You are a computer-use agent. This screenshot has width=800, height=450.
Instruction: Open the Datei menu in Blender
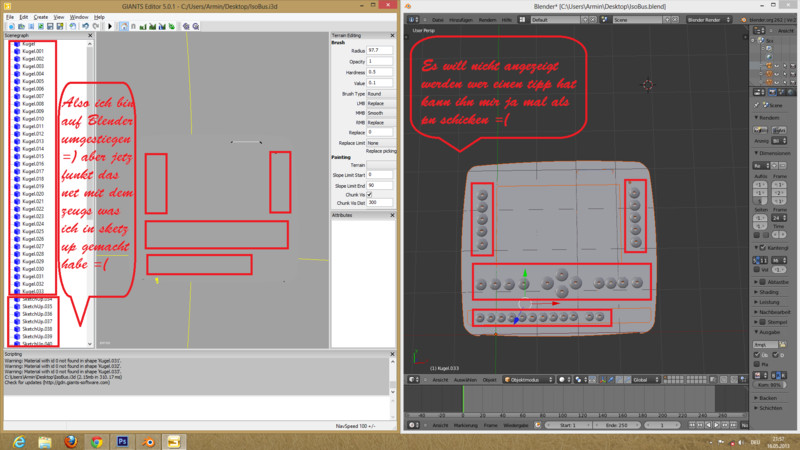pyautogui.click(x=438, y=20)
